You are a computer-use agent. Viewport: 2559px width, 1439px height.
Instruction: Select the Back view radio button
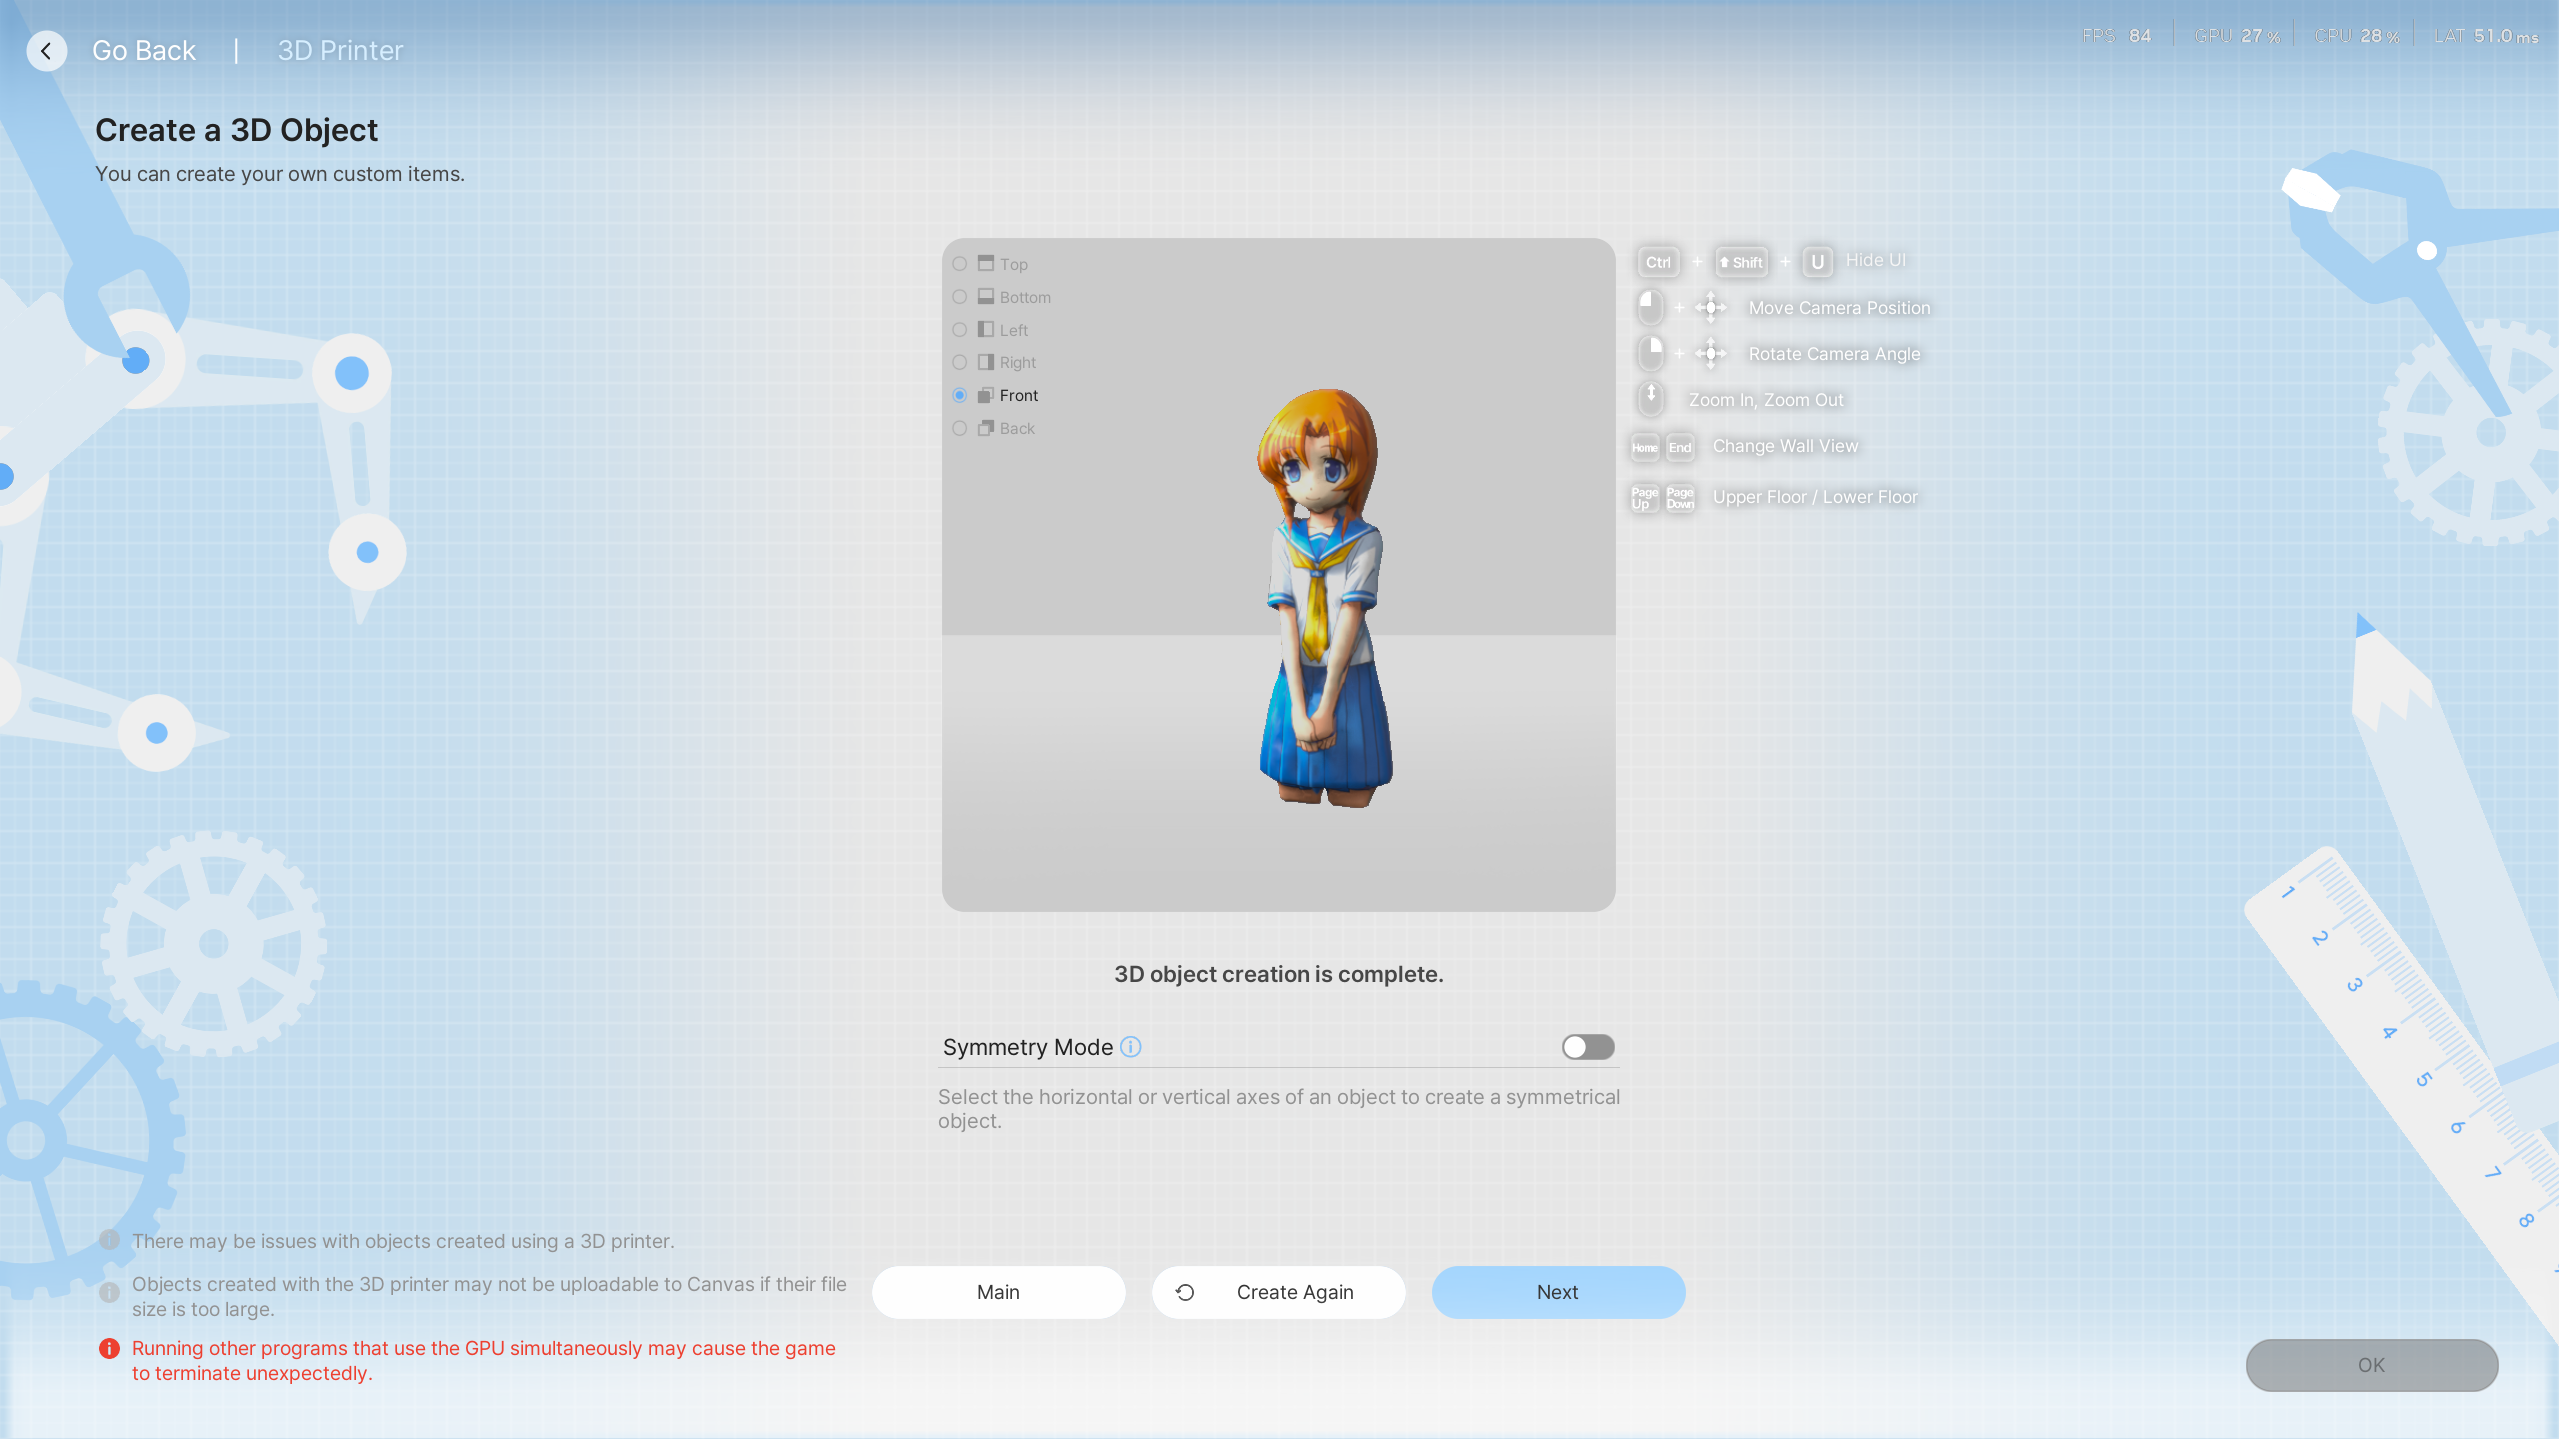960,428
